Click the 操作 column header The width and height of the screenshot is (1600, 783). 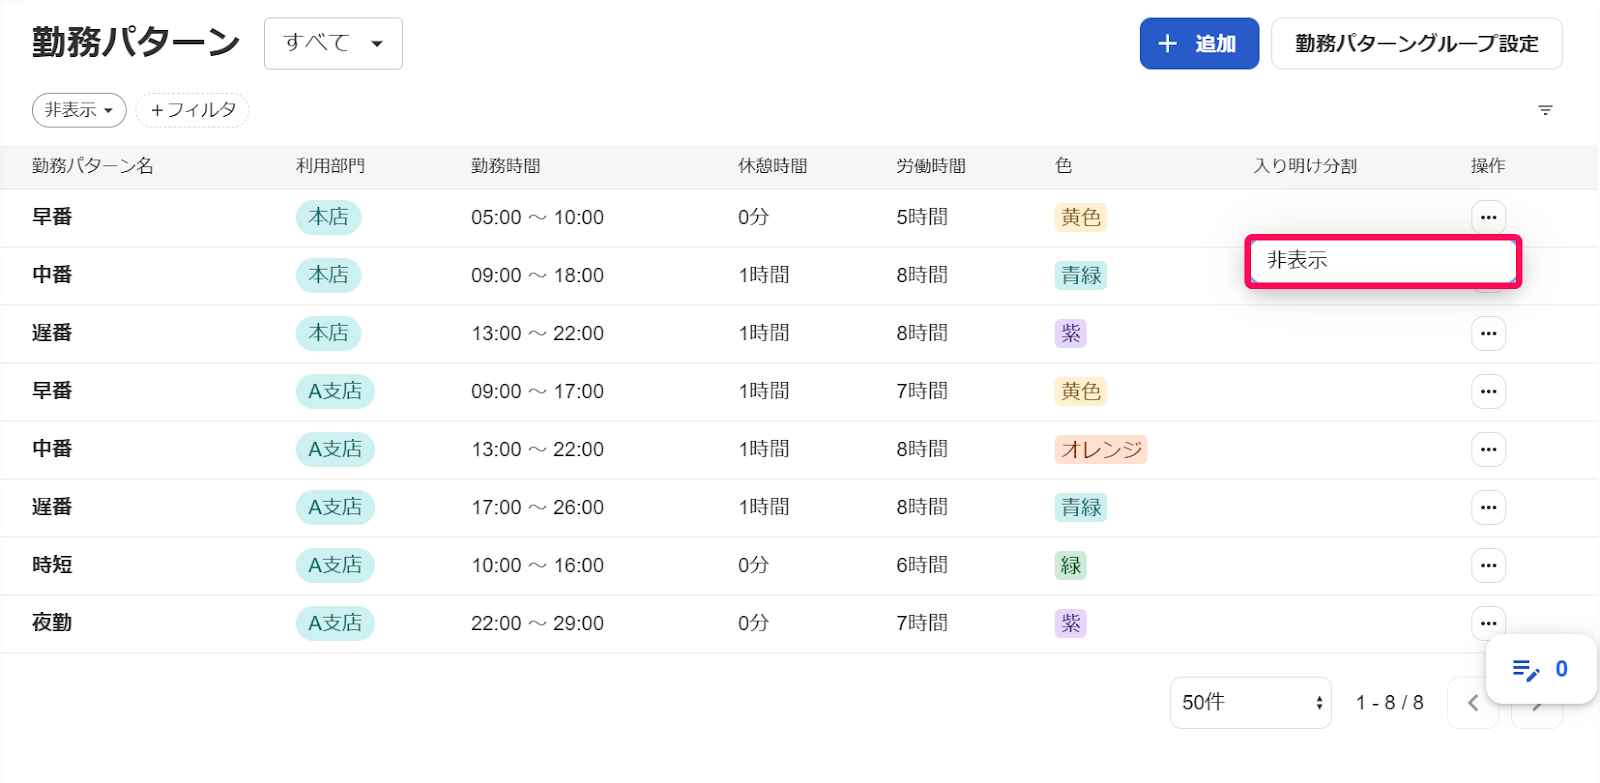[1488, 166]
